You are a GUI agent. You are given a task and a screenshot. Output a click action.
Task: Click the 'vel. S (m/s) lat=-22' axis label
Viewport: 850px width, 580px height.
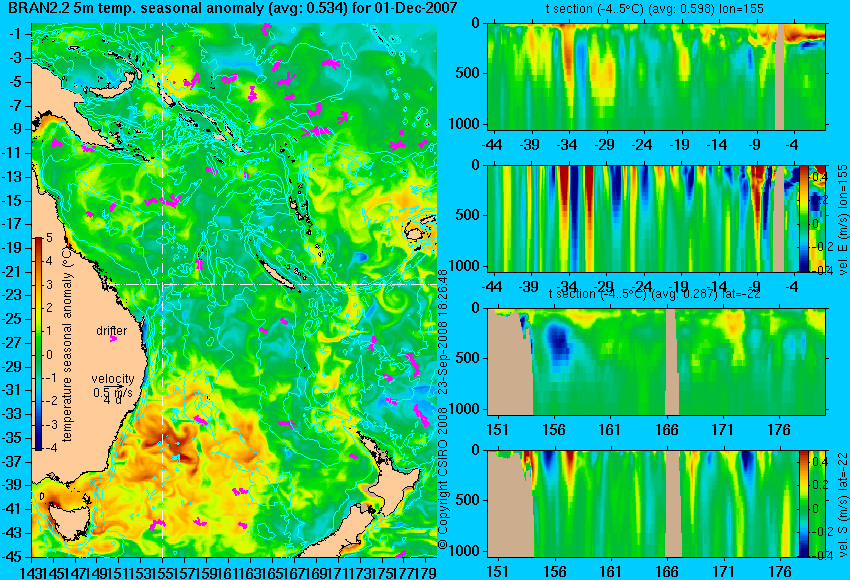coord(842,505)
